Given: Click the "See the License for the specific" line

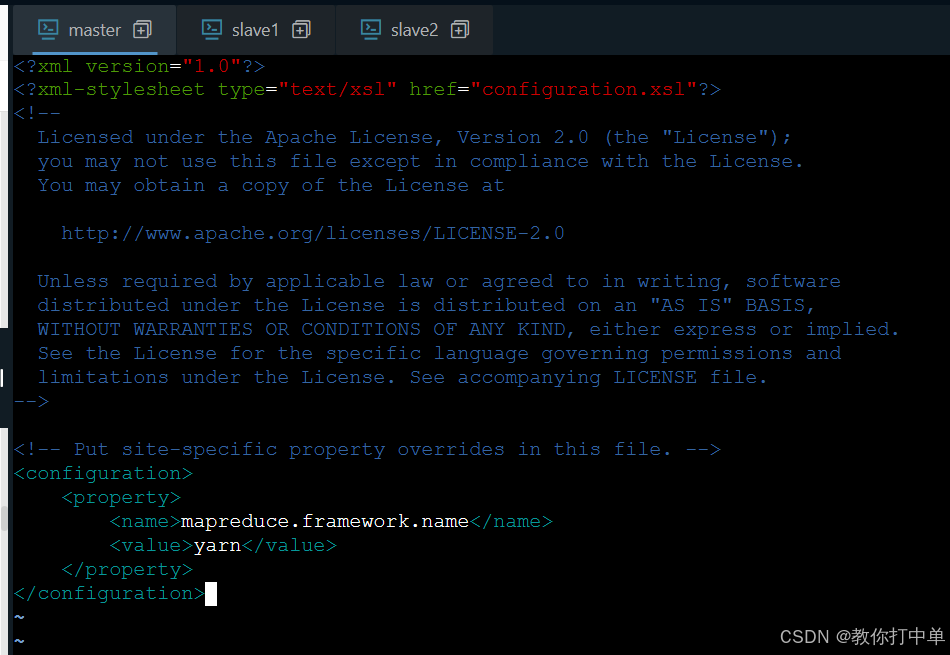Looking at the screenshot, I should click(x=439, y=353).
